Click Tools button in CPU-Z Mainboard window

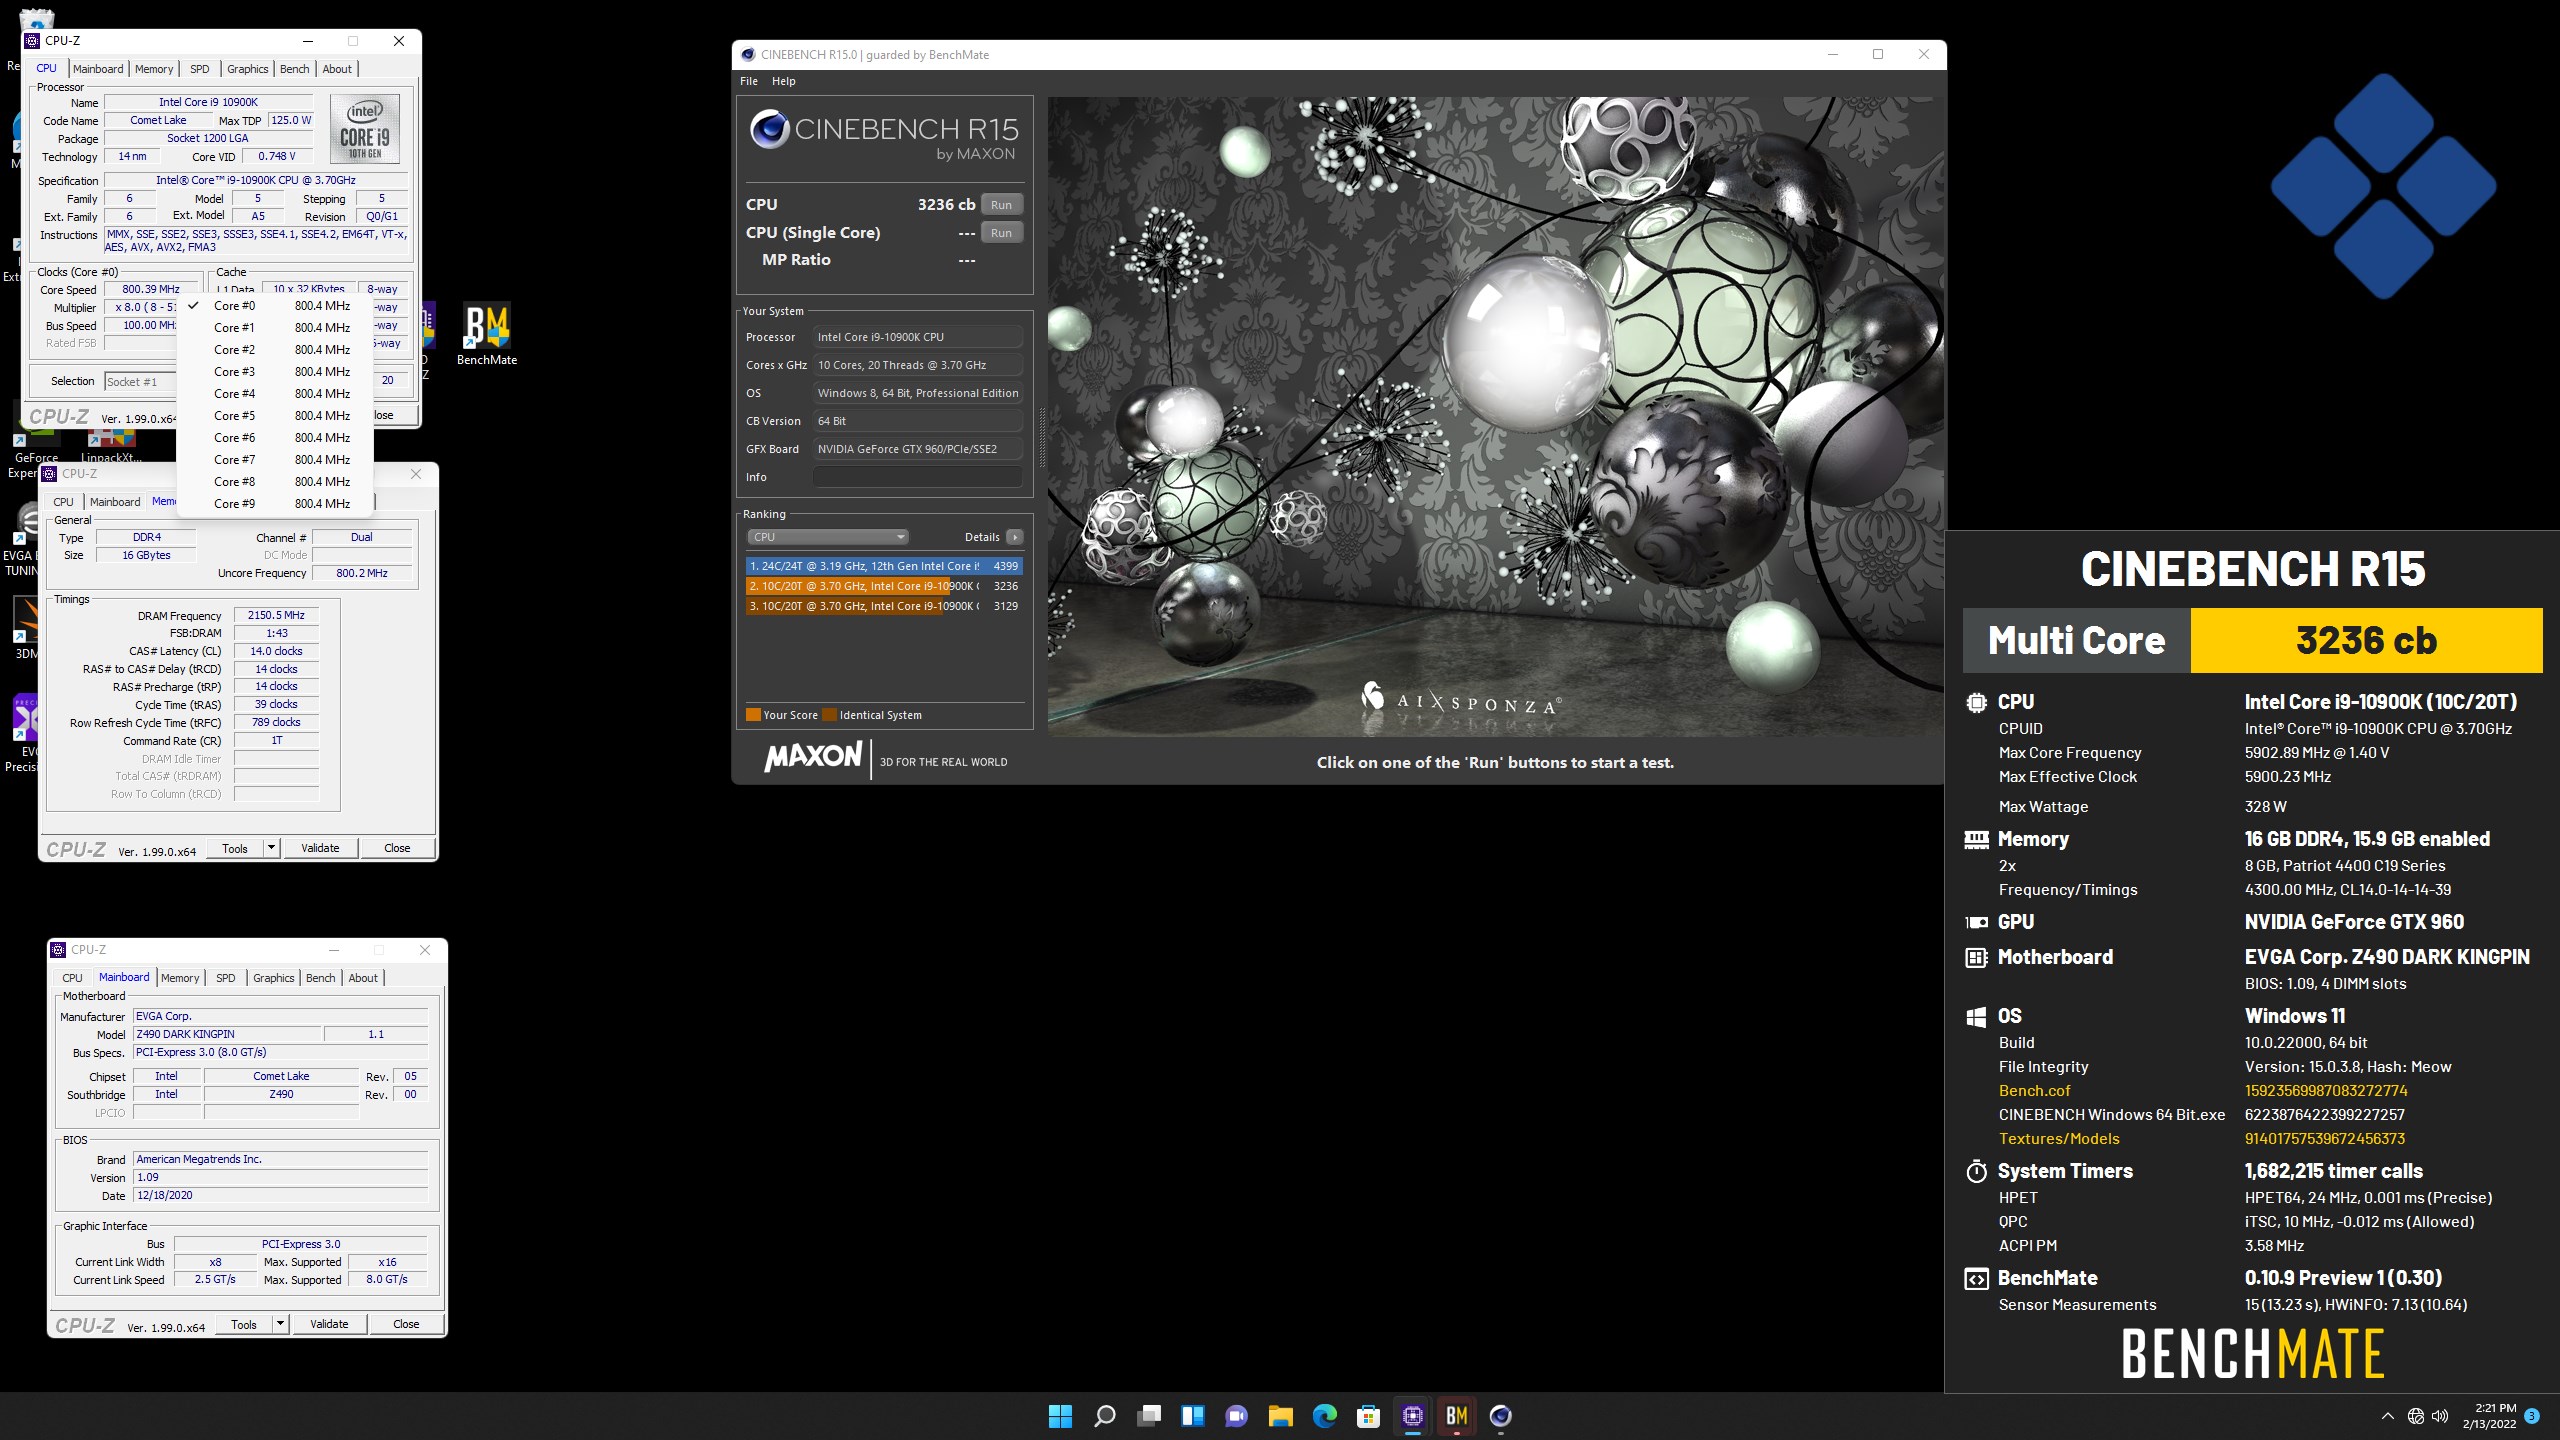(244, 1324)
